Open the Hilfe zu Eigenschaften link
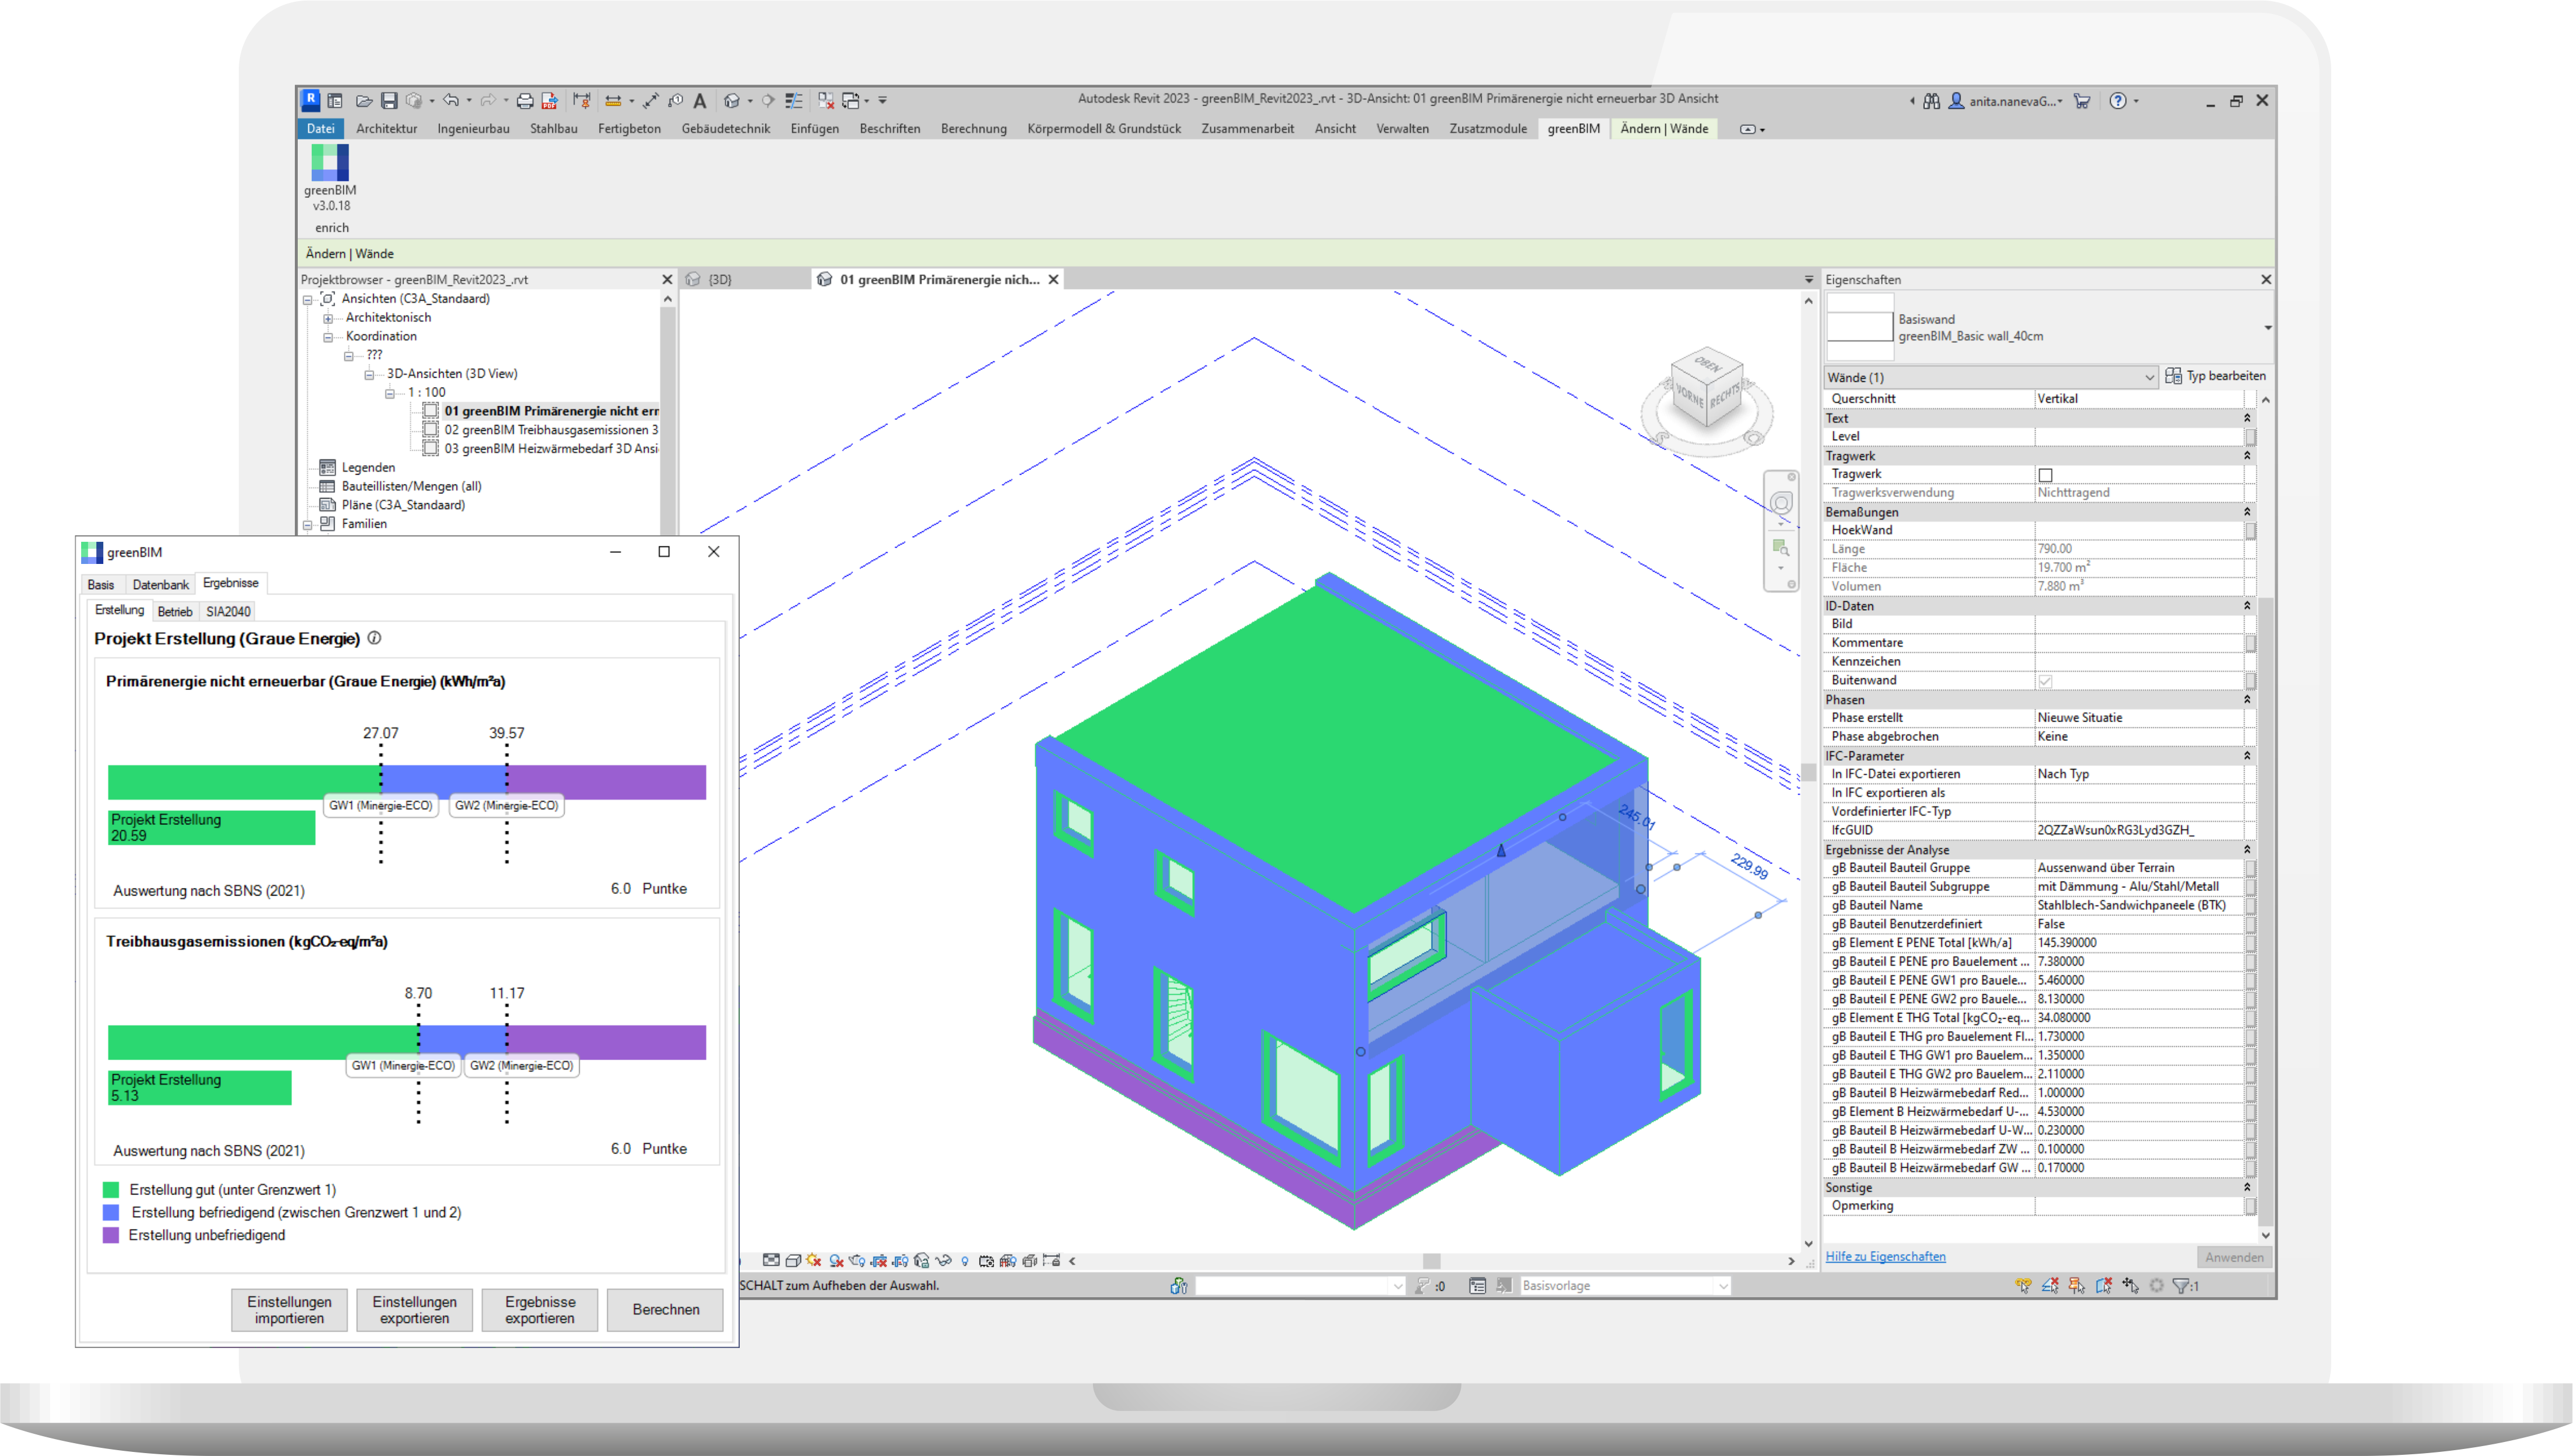 click(1885, 1257)
